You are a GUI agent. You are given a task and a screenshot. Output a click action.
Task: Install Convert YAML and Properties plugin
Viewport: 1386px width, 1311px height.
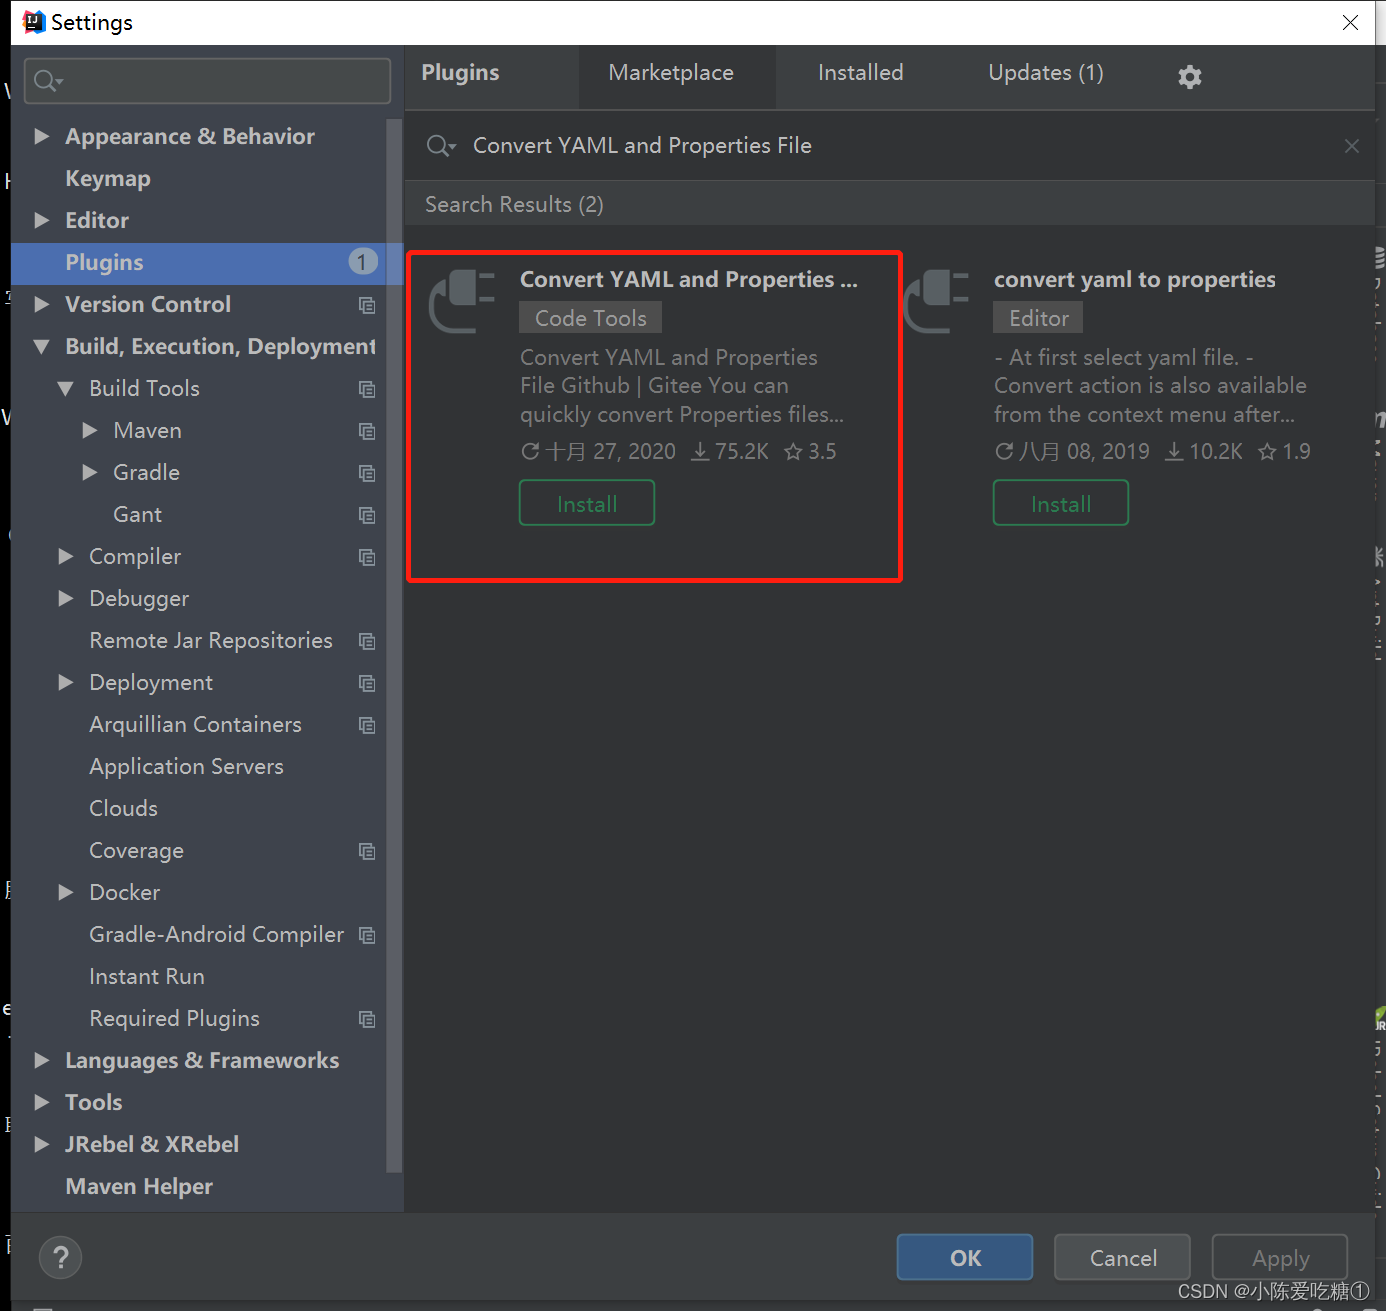click(587, 503)
